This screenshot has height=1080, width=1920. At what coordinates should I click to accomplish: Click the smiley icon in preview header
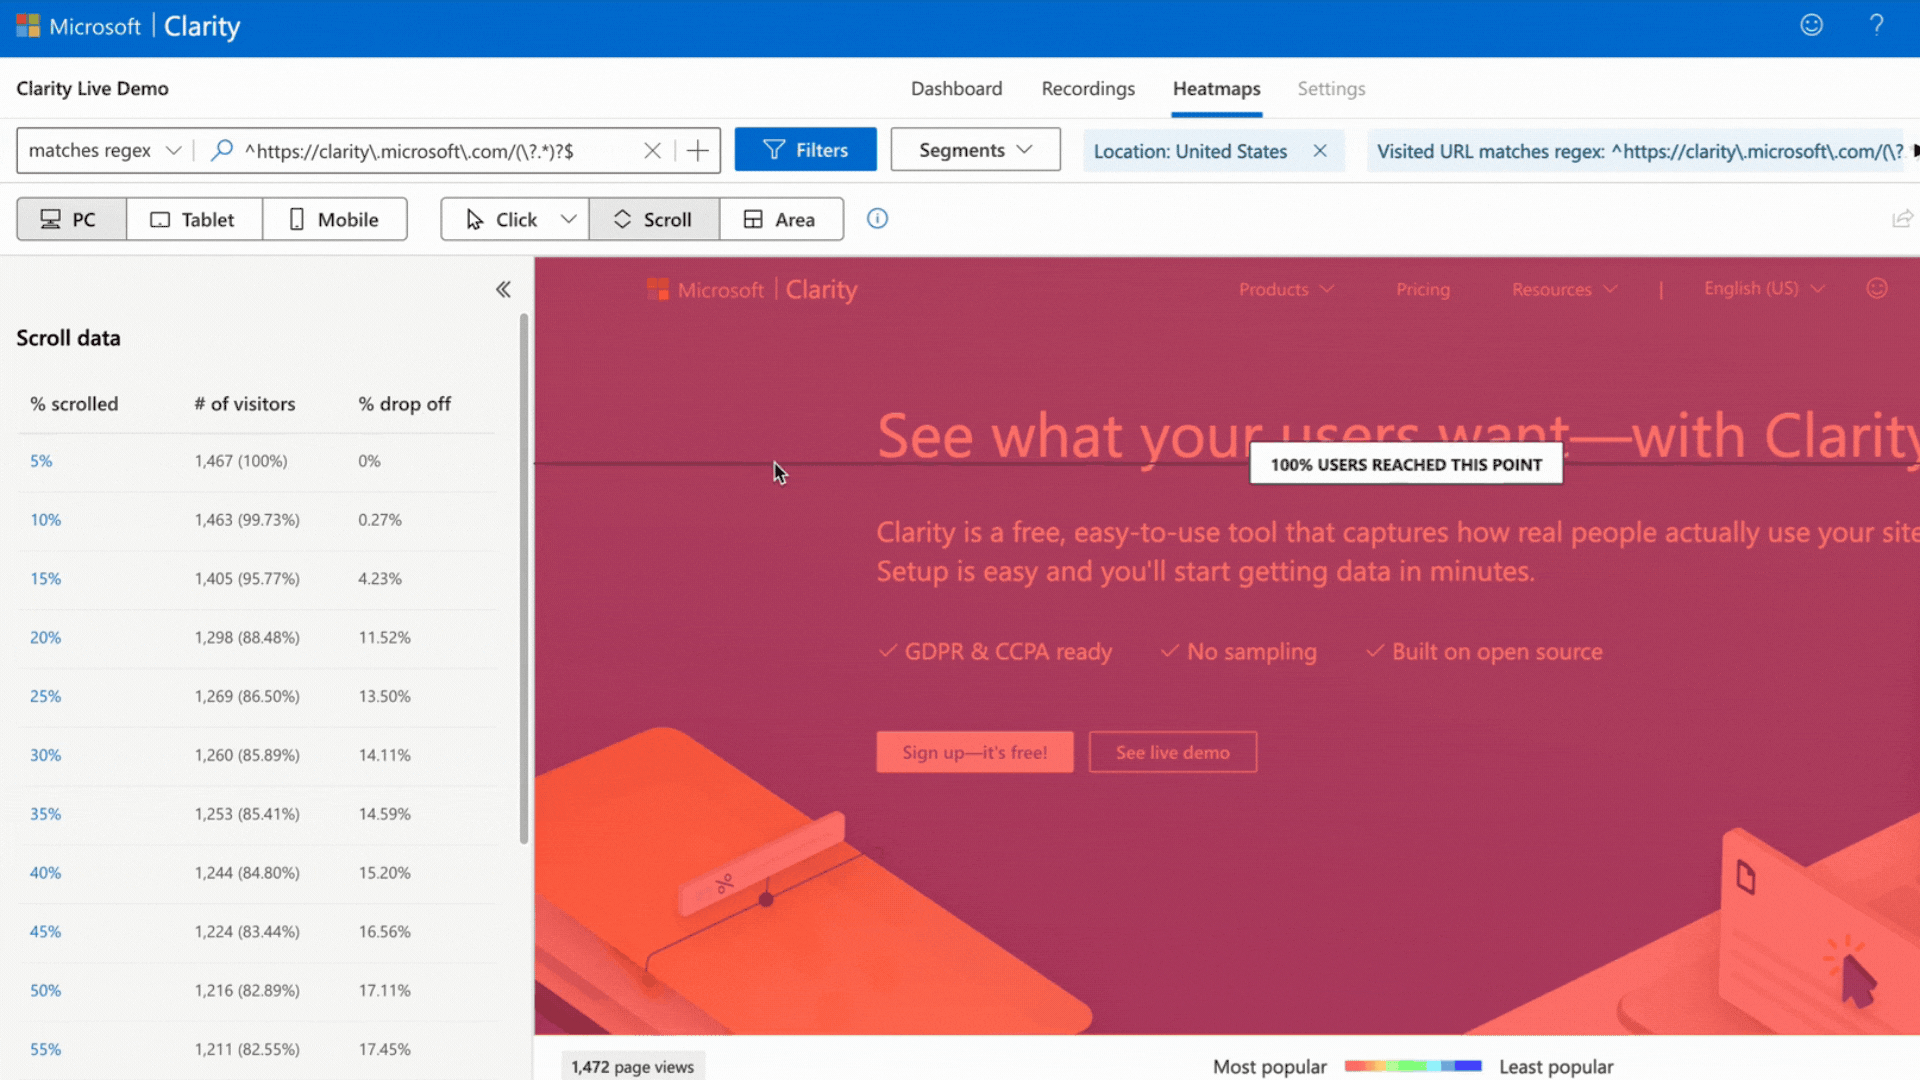pyautogui.click(x=1877, y=288)
